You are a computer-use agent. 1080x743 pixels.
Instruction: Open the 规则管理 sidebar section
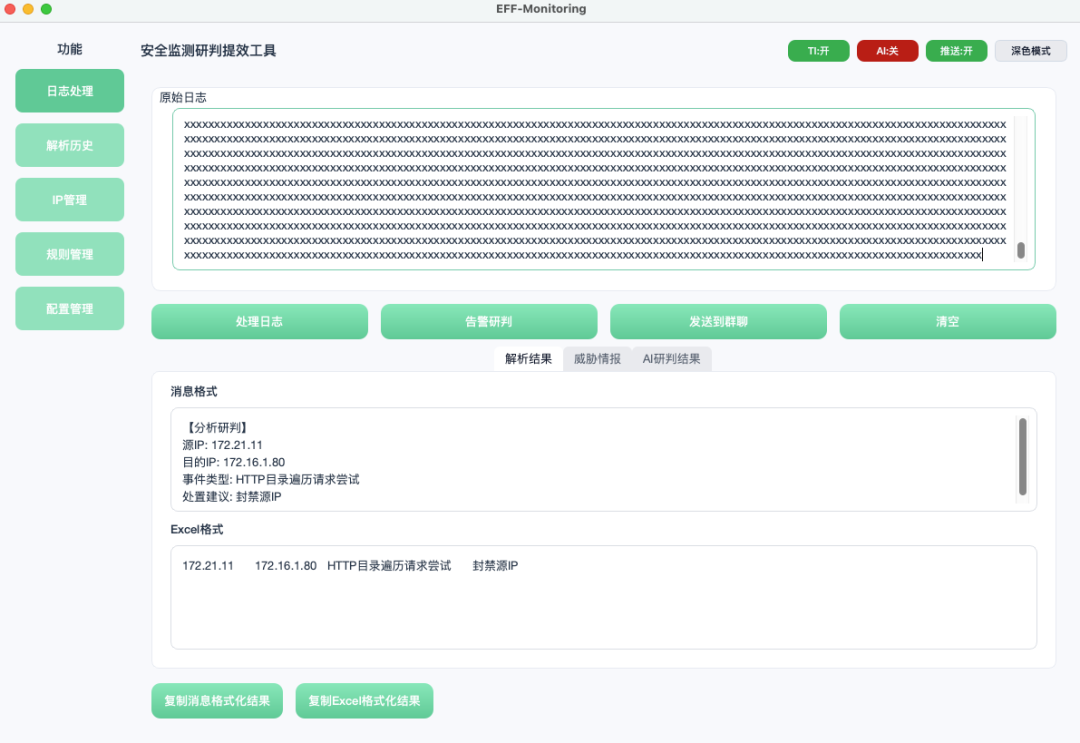point(70,254)
